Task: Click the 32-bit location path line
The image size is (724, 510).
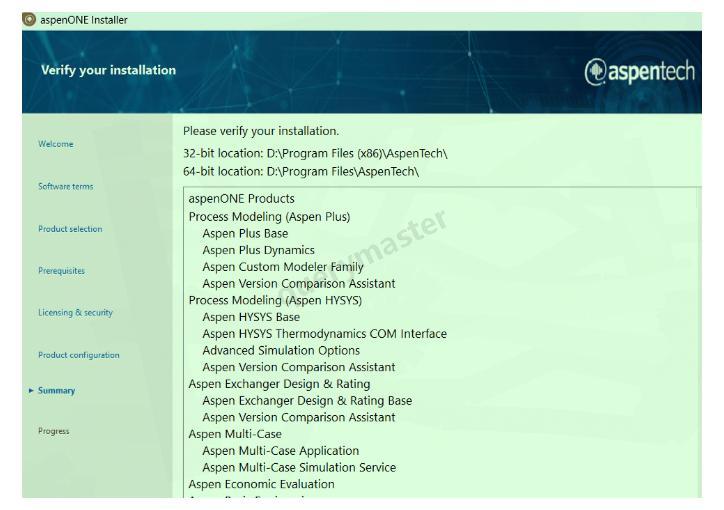Action: (315, 153)
